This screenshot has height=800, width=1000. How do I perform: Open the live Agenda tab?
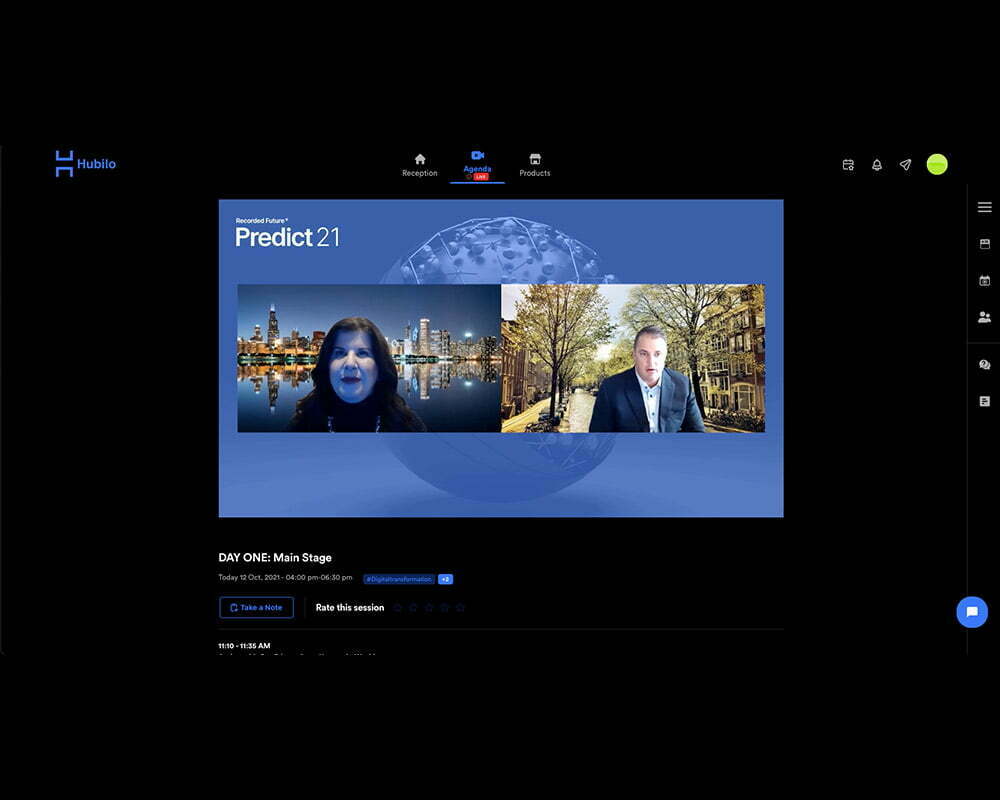coord(477,165)
